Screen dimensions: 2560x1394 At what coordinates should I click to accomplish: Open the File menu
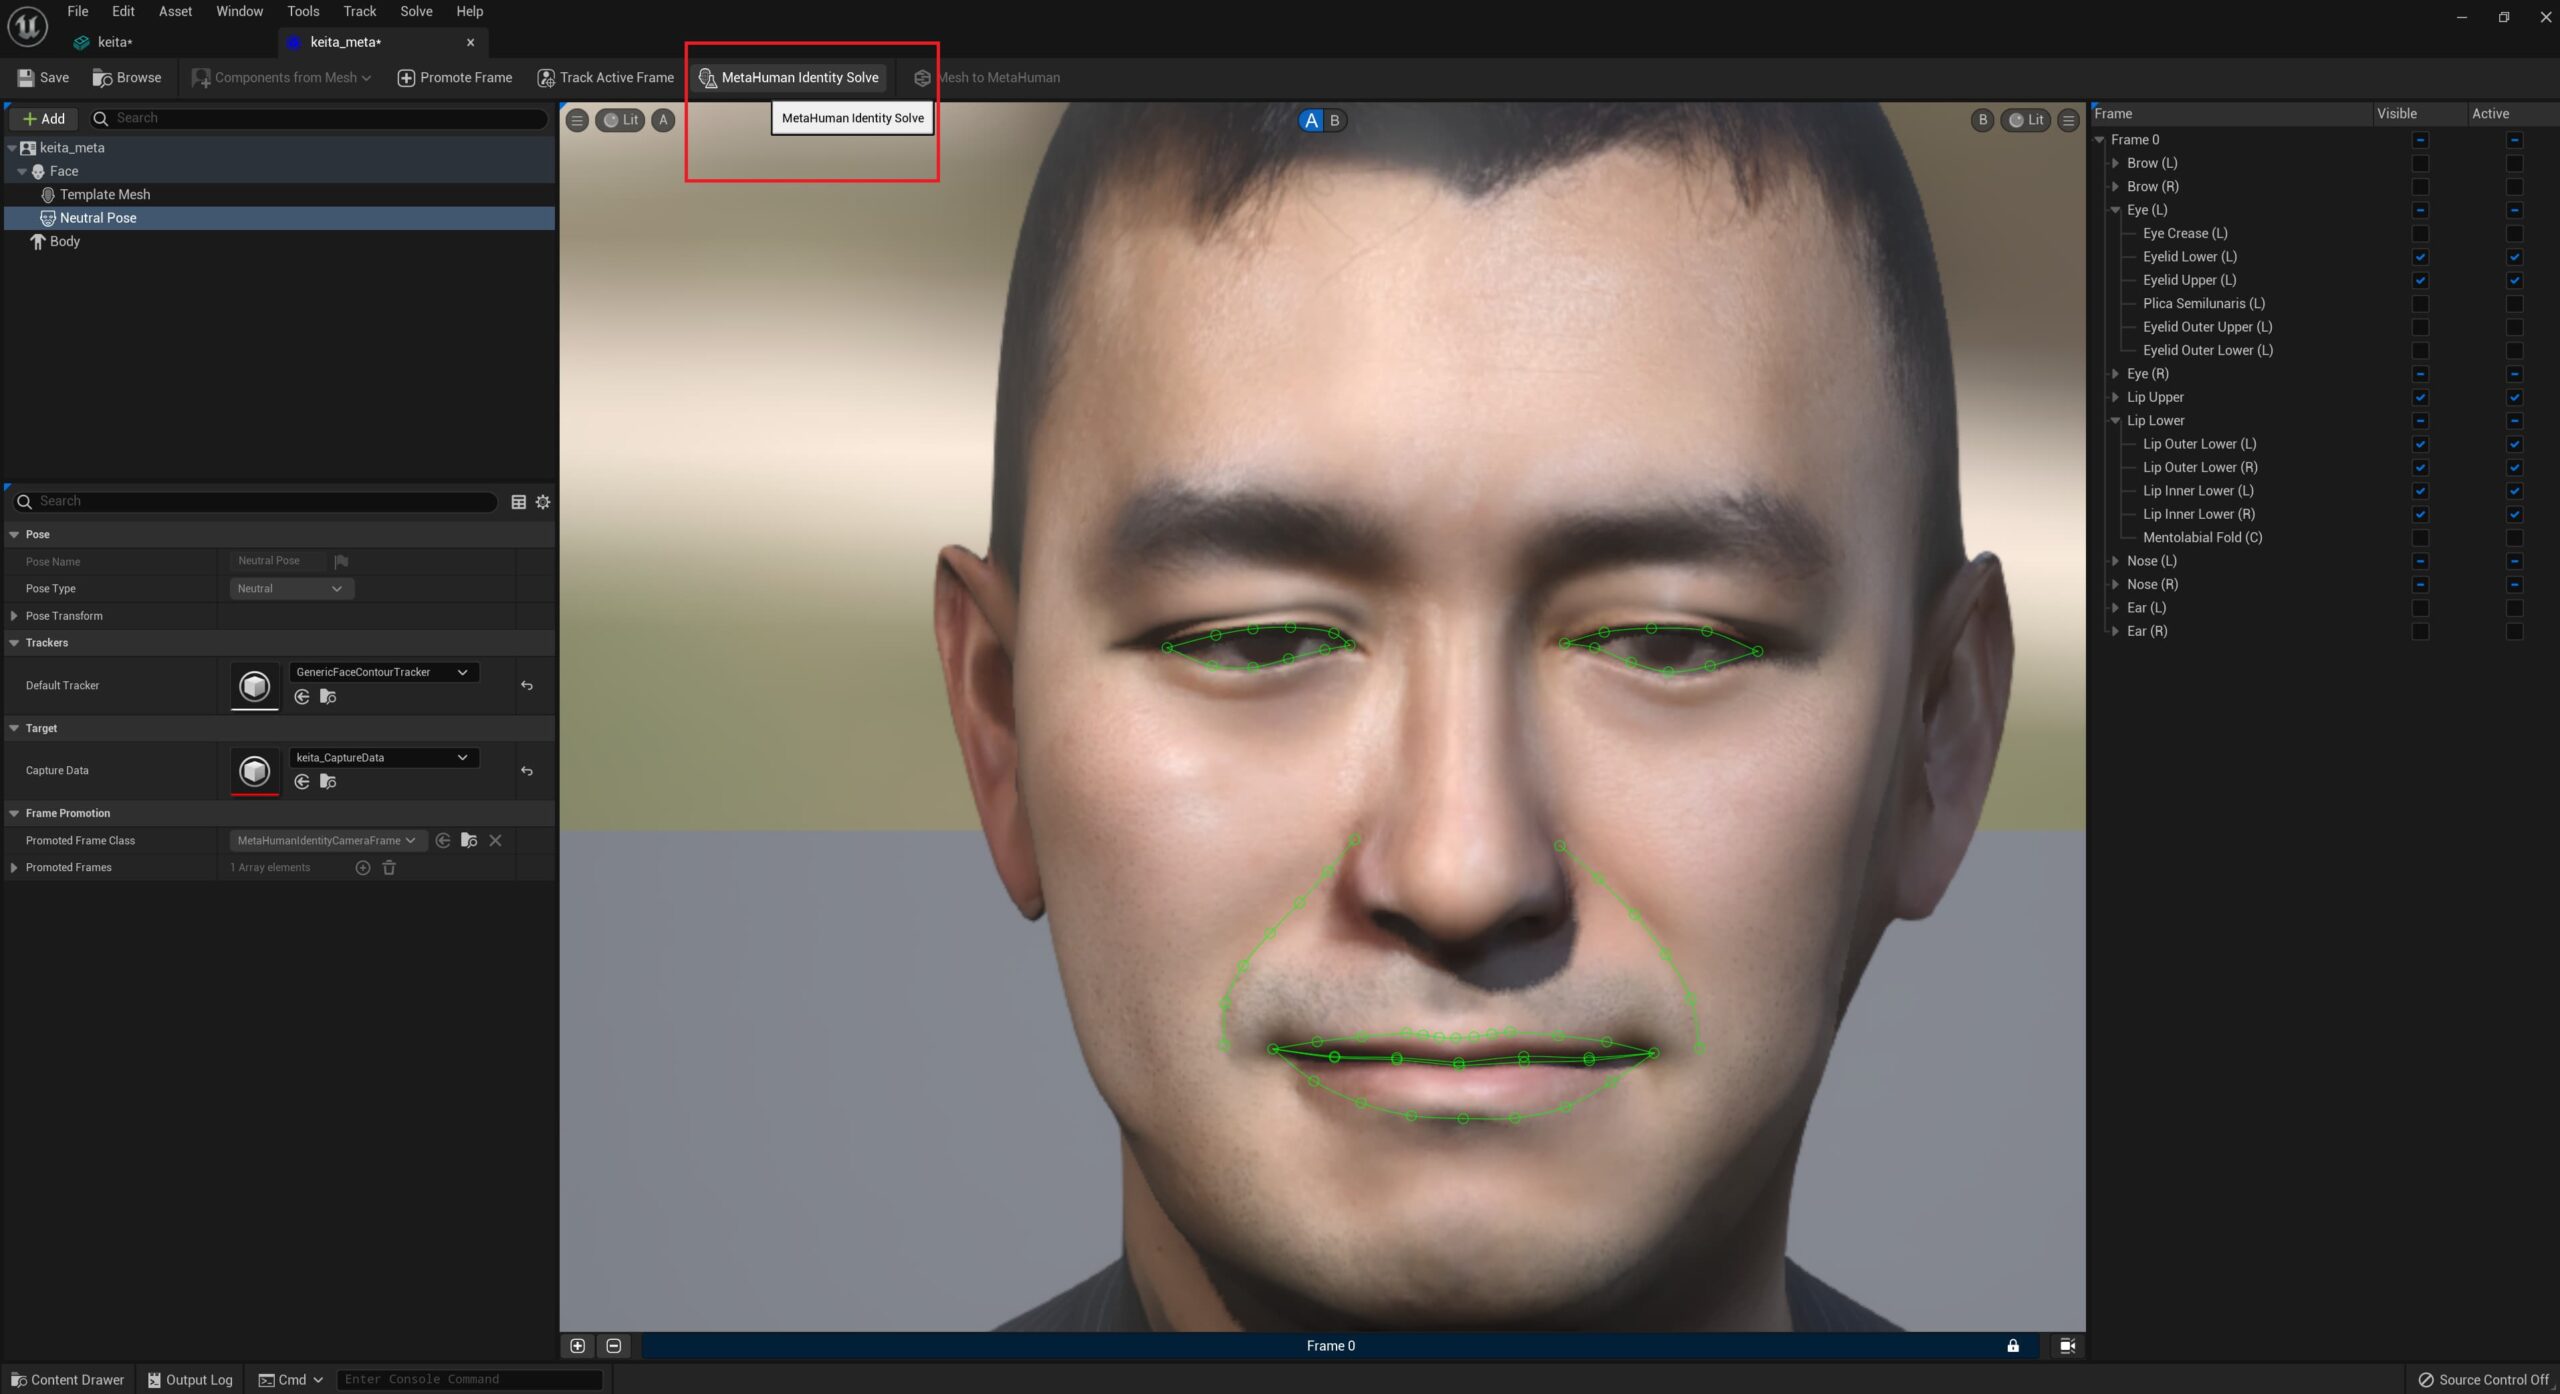(x=78, y=11)
